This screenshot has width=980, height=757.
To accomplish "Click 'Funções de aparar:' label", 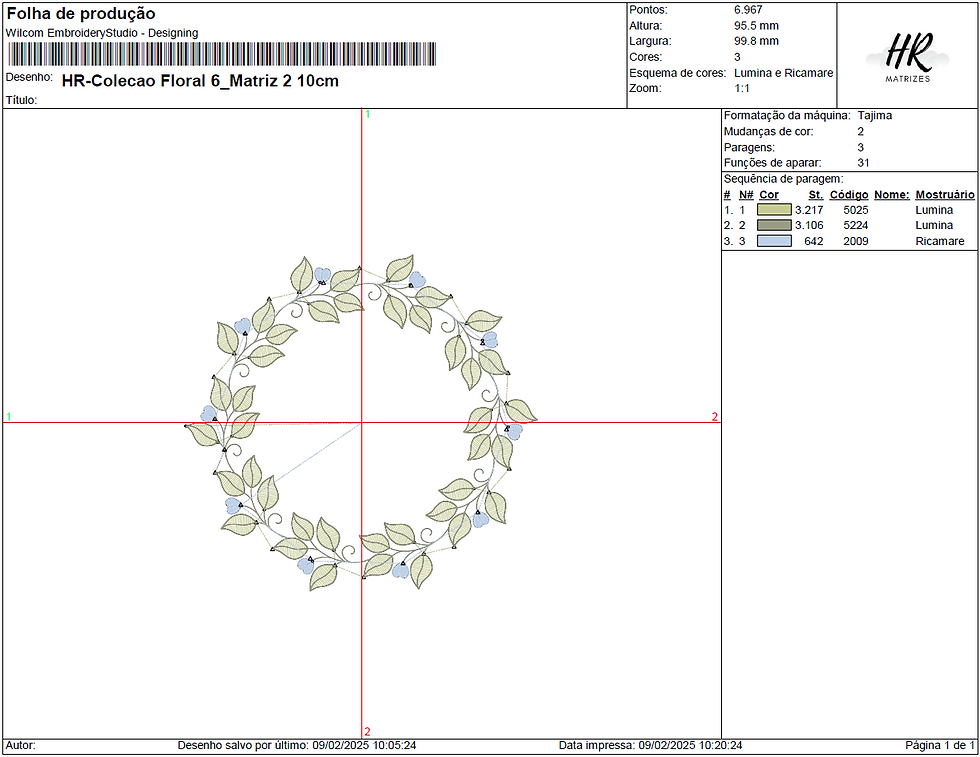I will click(772, 163).
